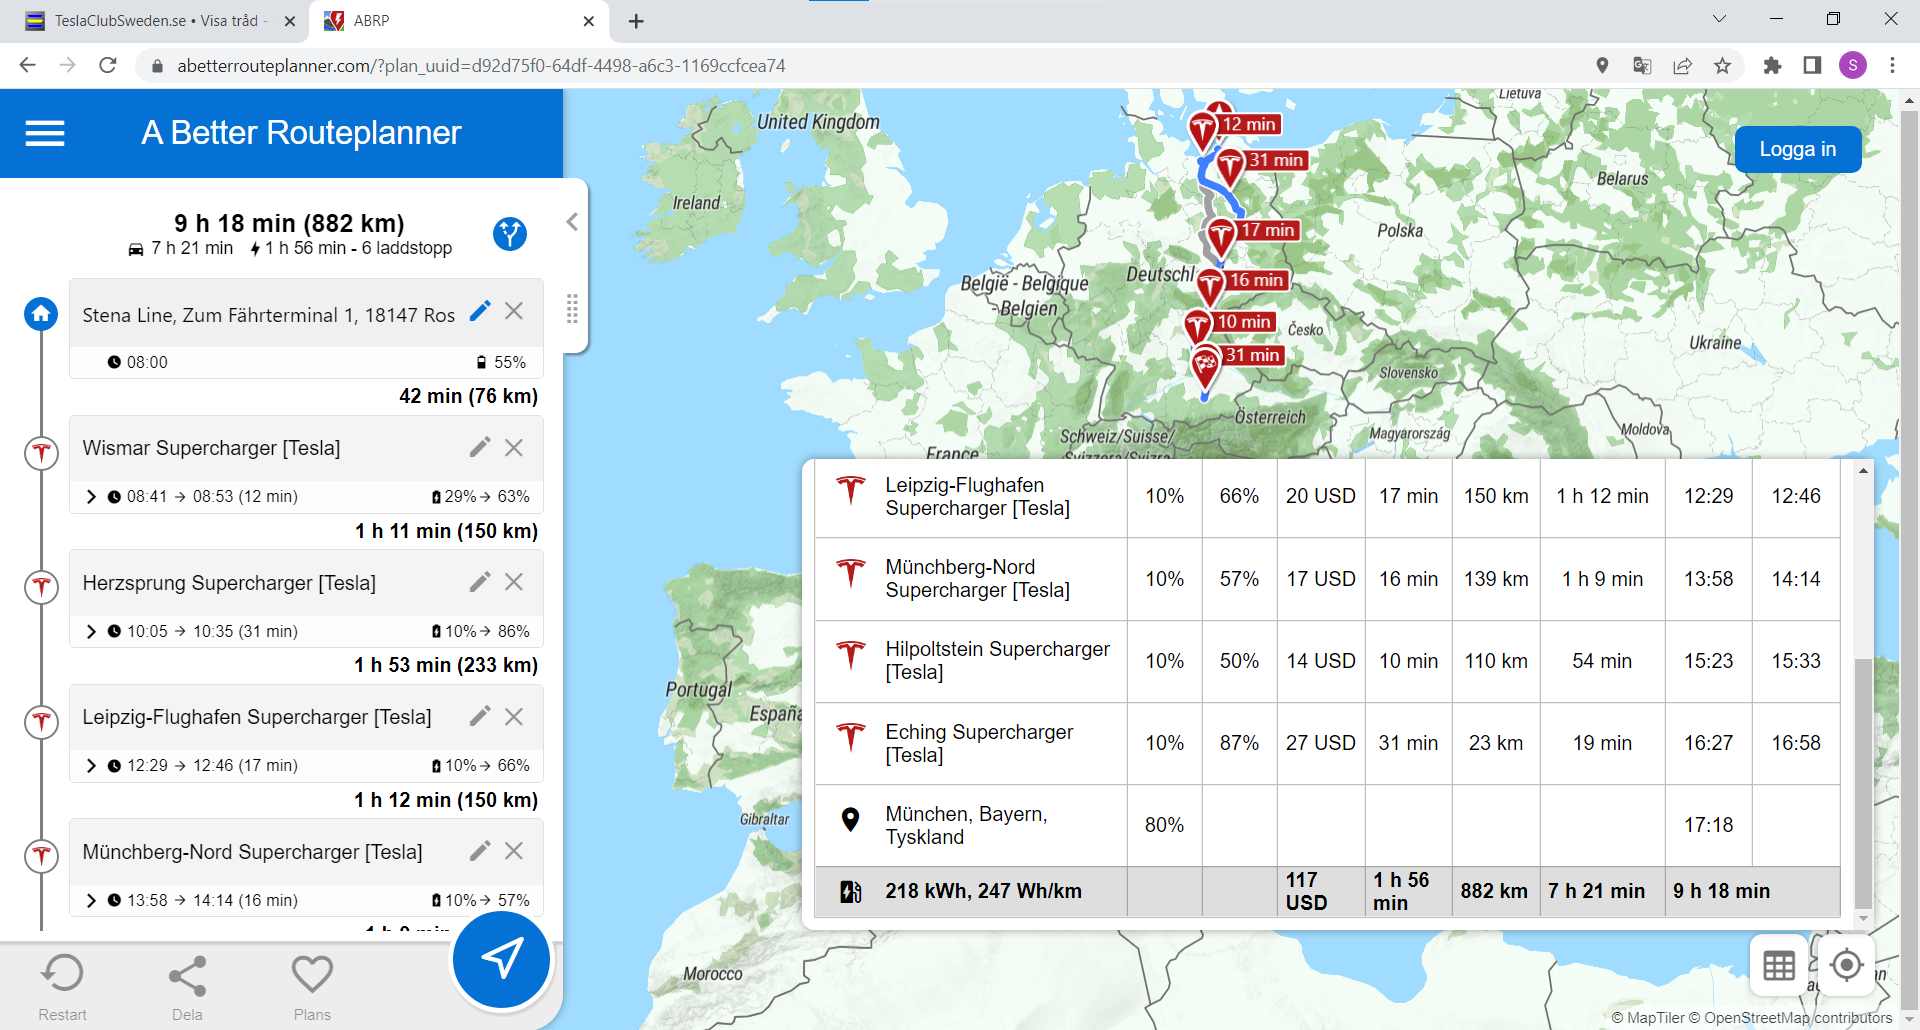Start navigation with blue arrow button
The height and width of the screenshot is (1030, 1920).
[x=501, y=959]
